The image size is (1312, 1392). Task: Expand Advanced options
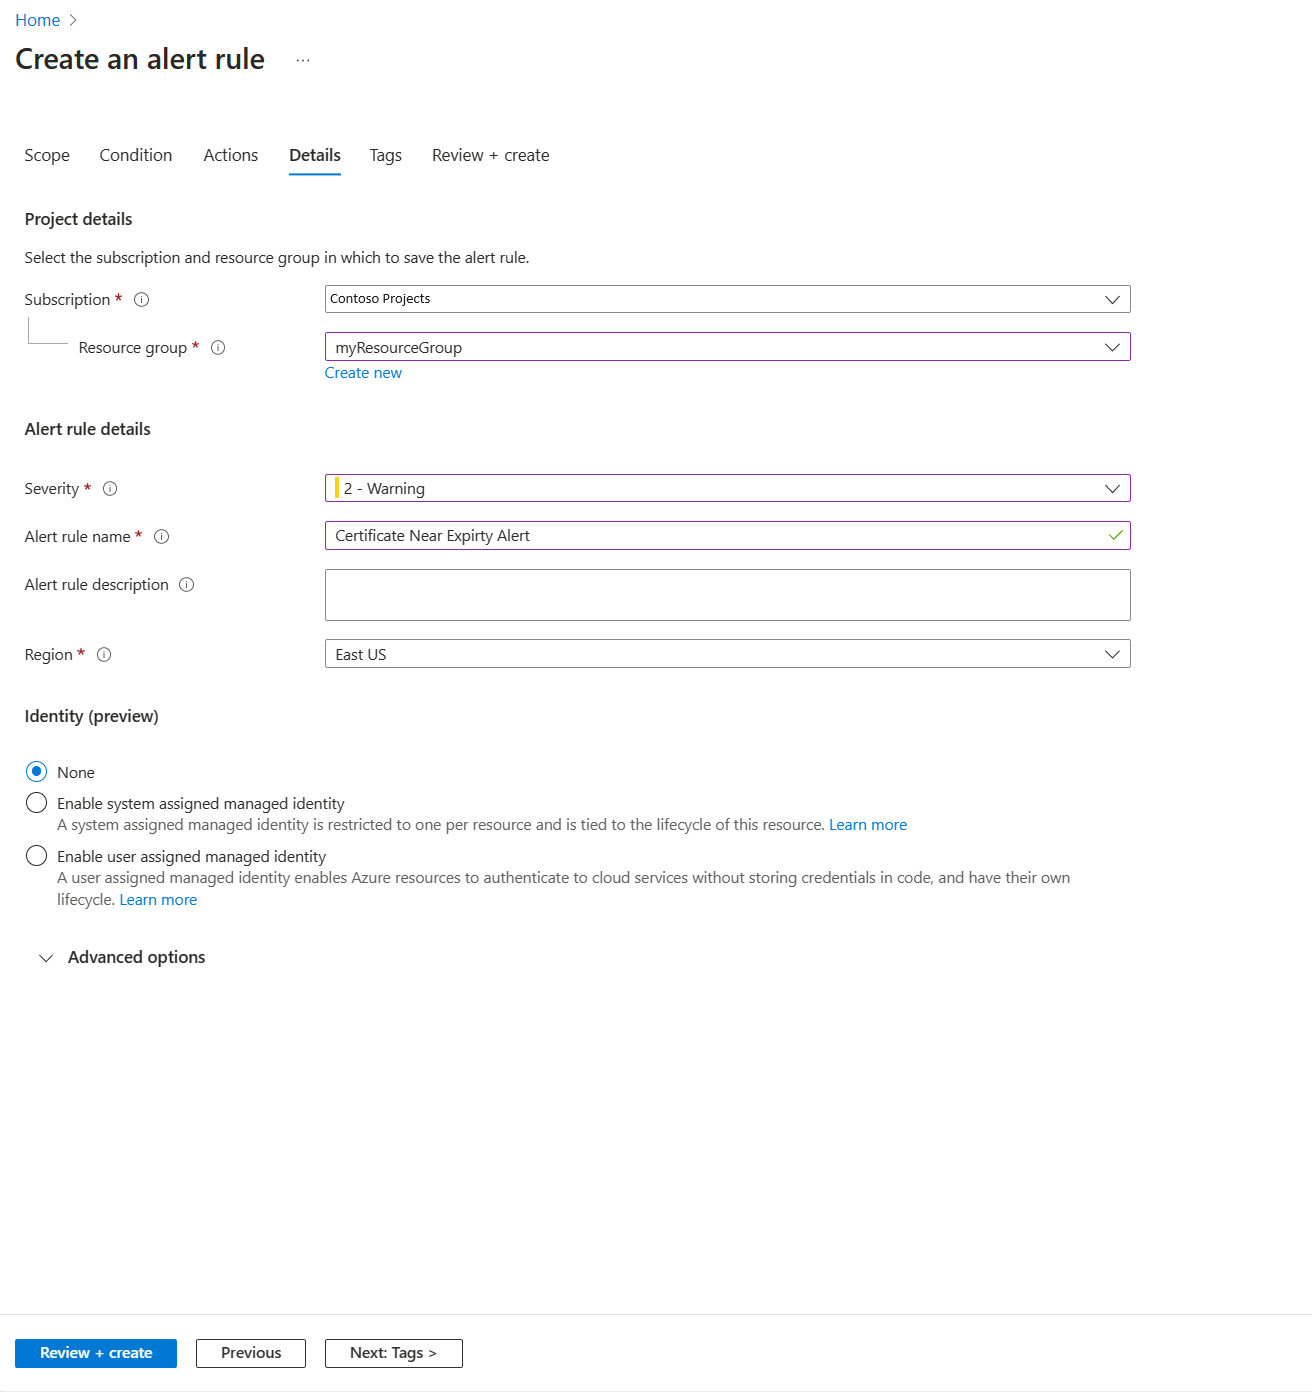pyautogui.click(x=46, y=957)
